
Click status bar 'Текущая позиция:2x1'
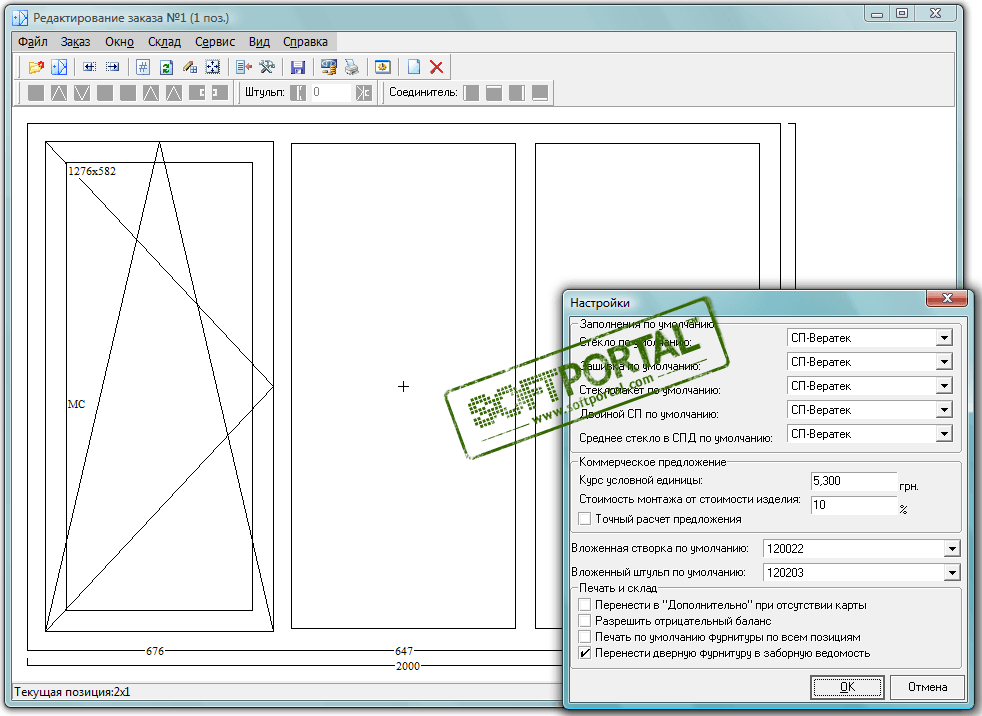point(72,692)
